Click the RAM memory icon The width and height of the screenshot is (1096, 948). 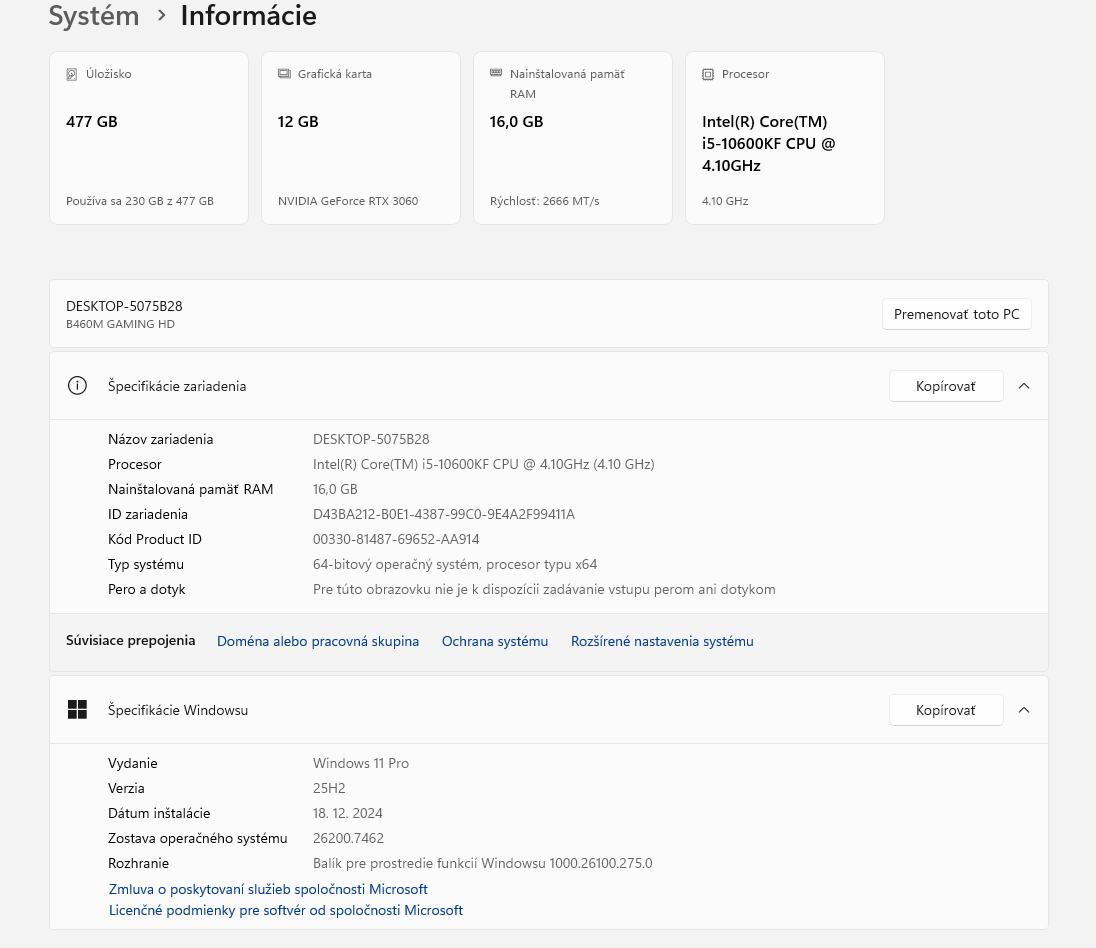(x=496, y=74)
